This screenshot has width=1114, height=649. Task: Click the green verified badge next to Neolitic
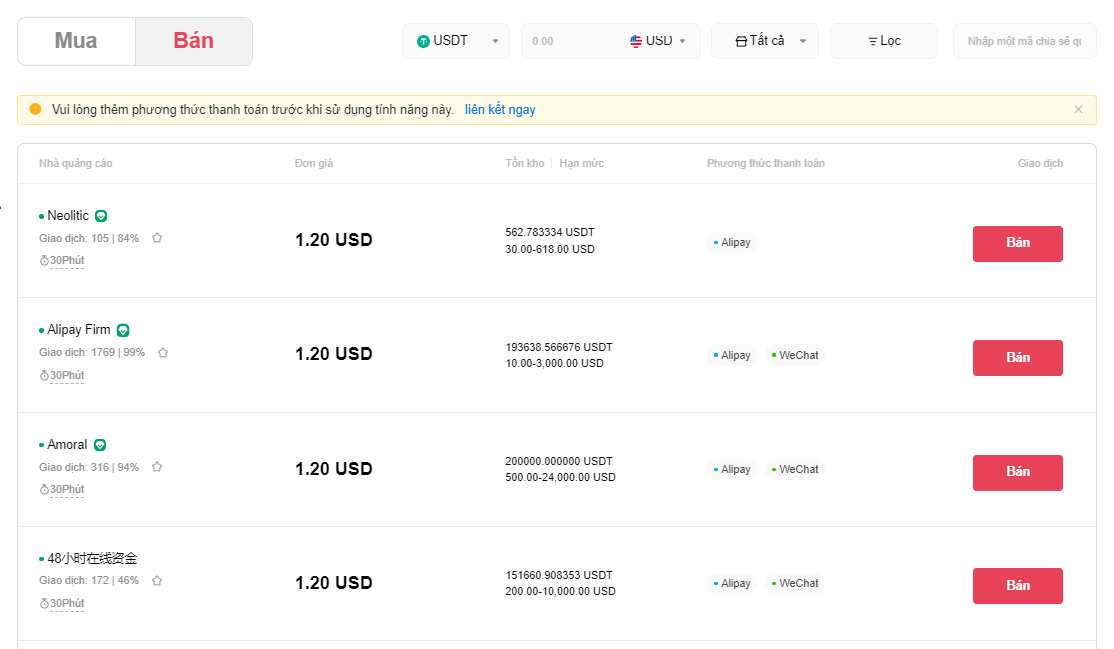point(101,216)
